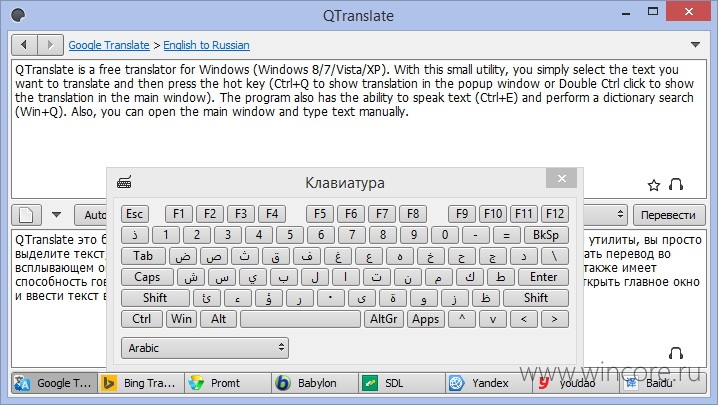
Task: Click the QTranslate app icon in title bar
Action: (18, 15)
